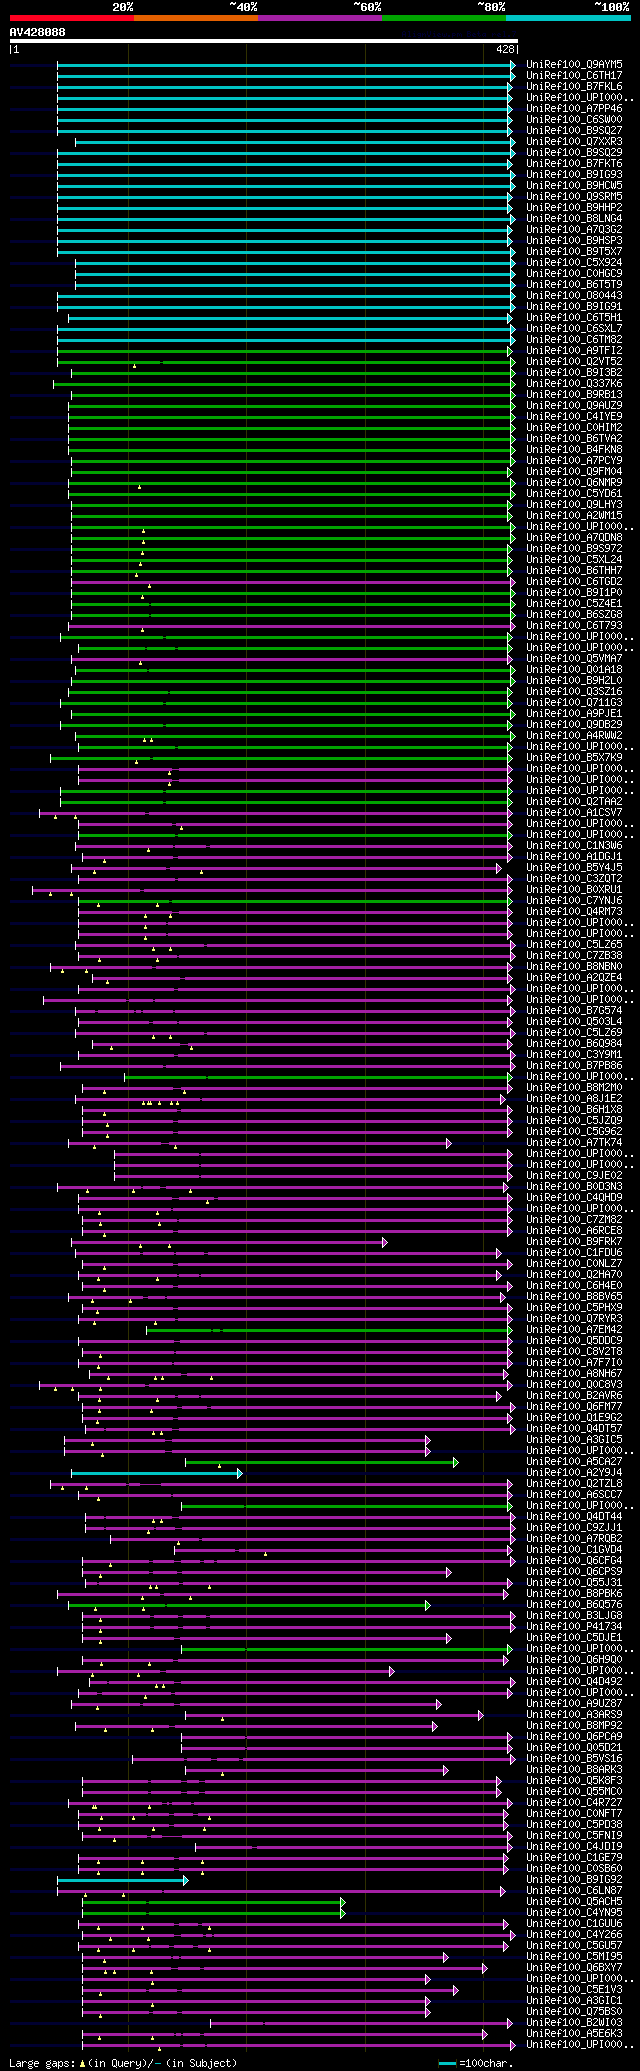Open the UniRef100_P41734 hit
The height and width of the screenshot is (2071, 640).
tap(574, 1626)
